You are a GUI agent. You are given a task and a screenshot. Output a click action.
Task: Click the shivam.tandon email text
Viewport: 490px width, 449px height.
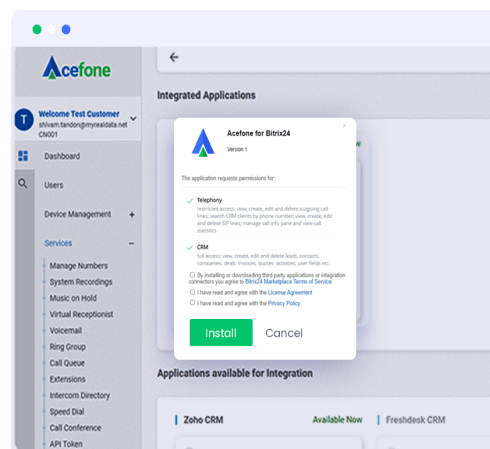[x=83, y=125]
